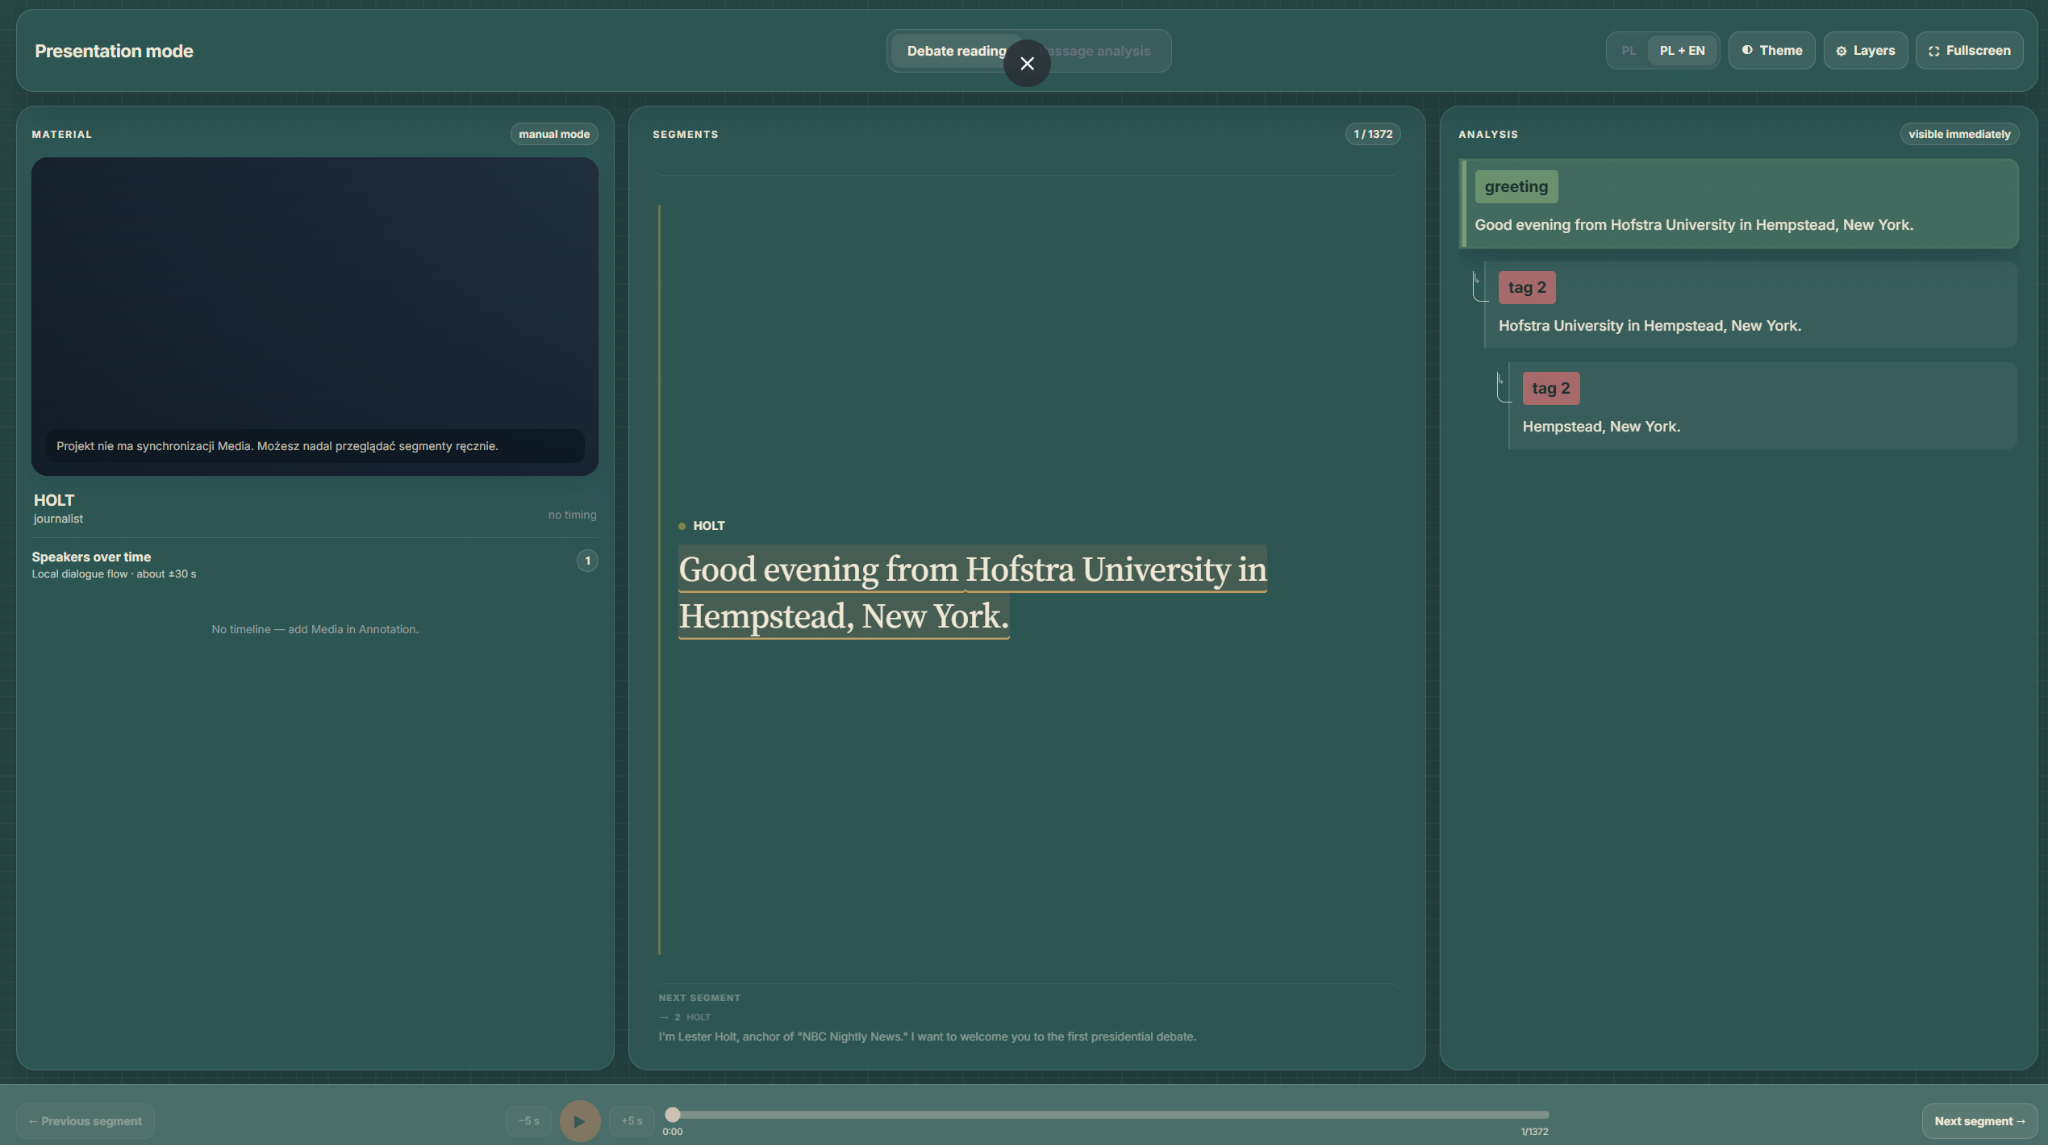
Task: Click the media preview area
Action: coord(315,316)
